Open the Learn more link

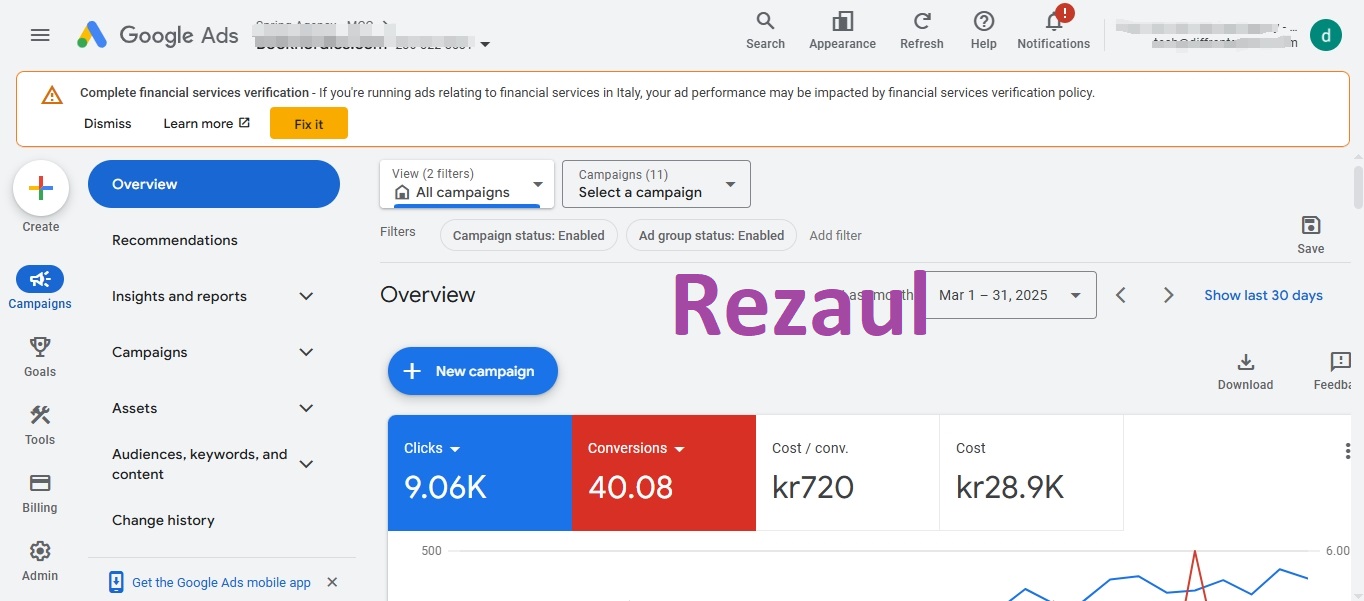click(x=206, y=123)
